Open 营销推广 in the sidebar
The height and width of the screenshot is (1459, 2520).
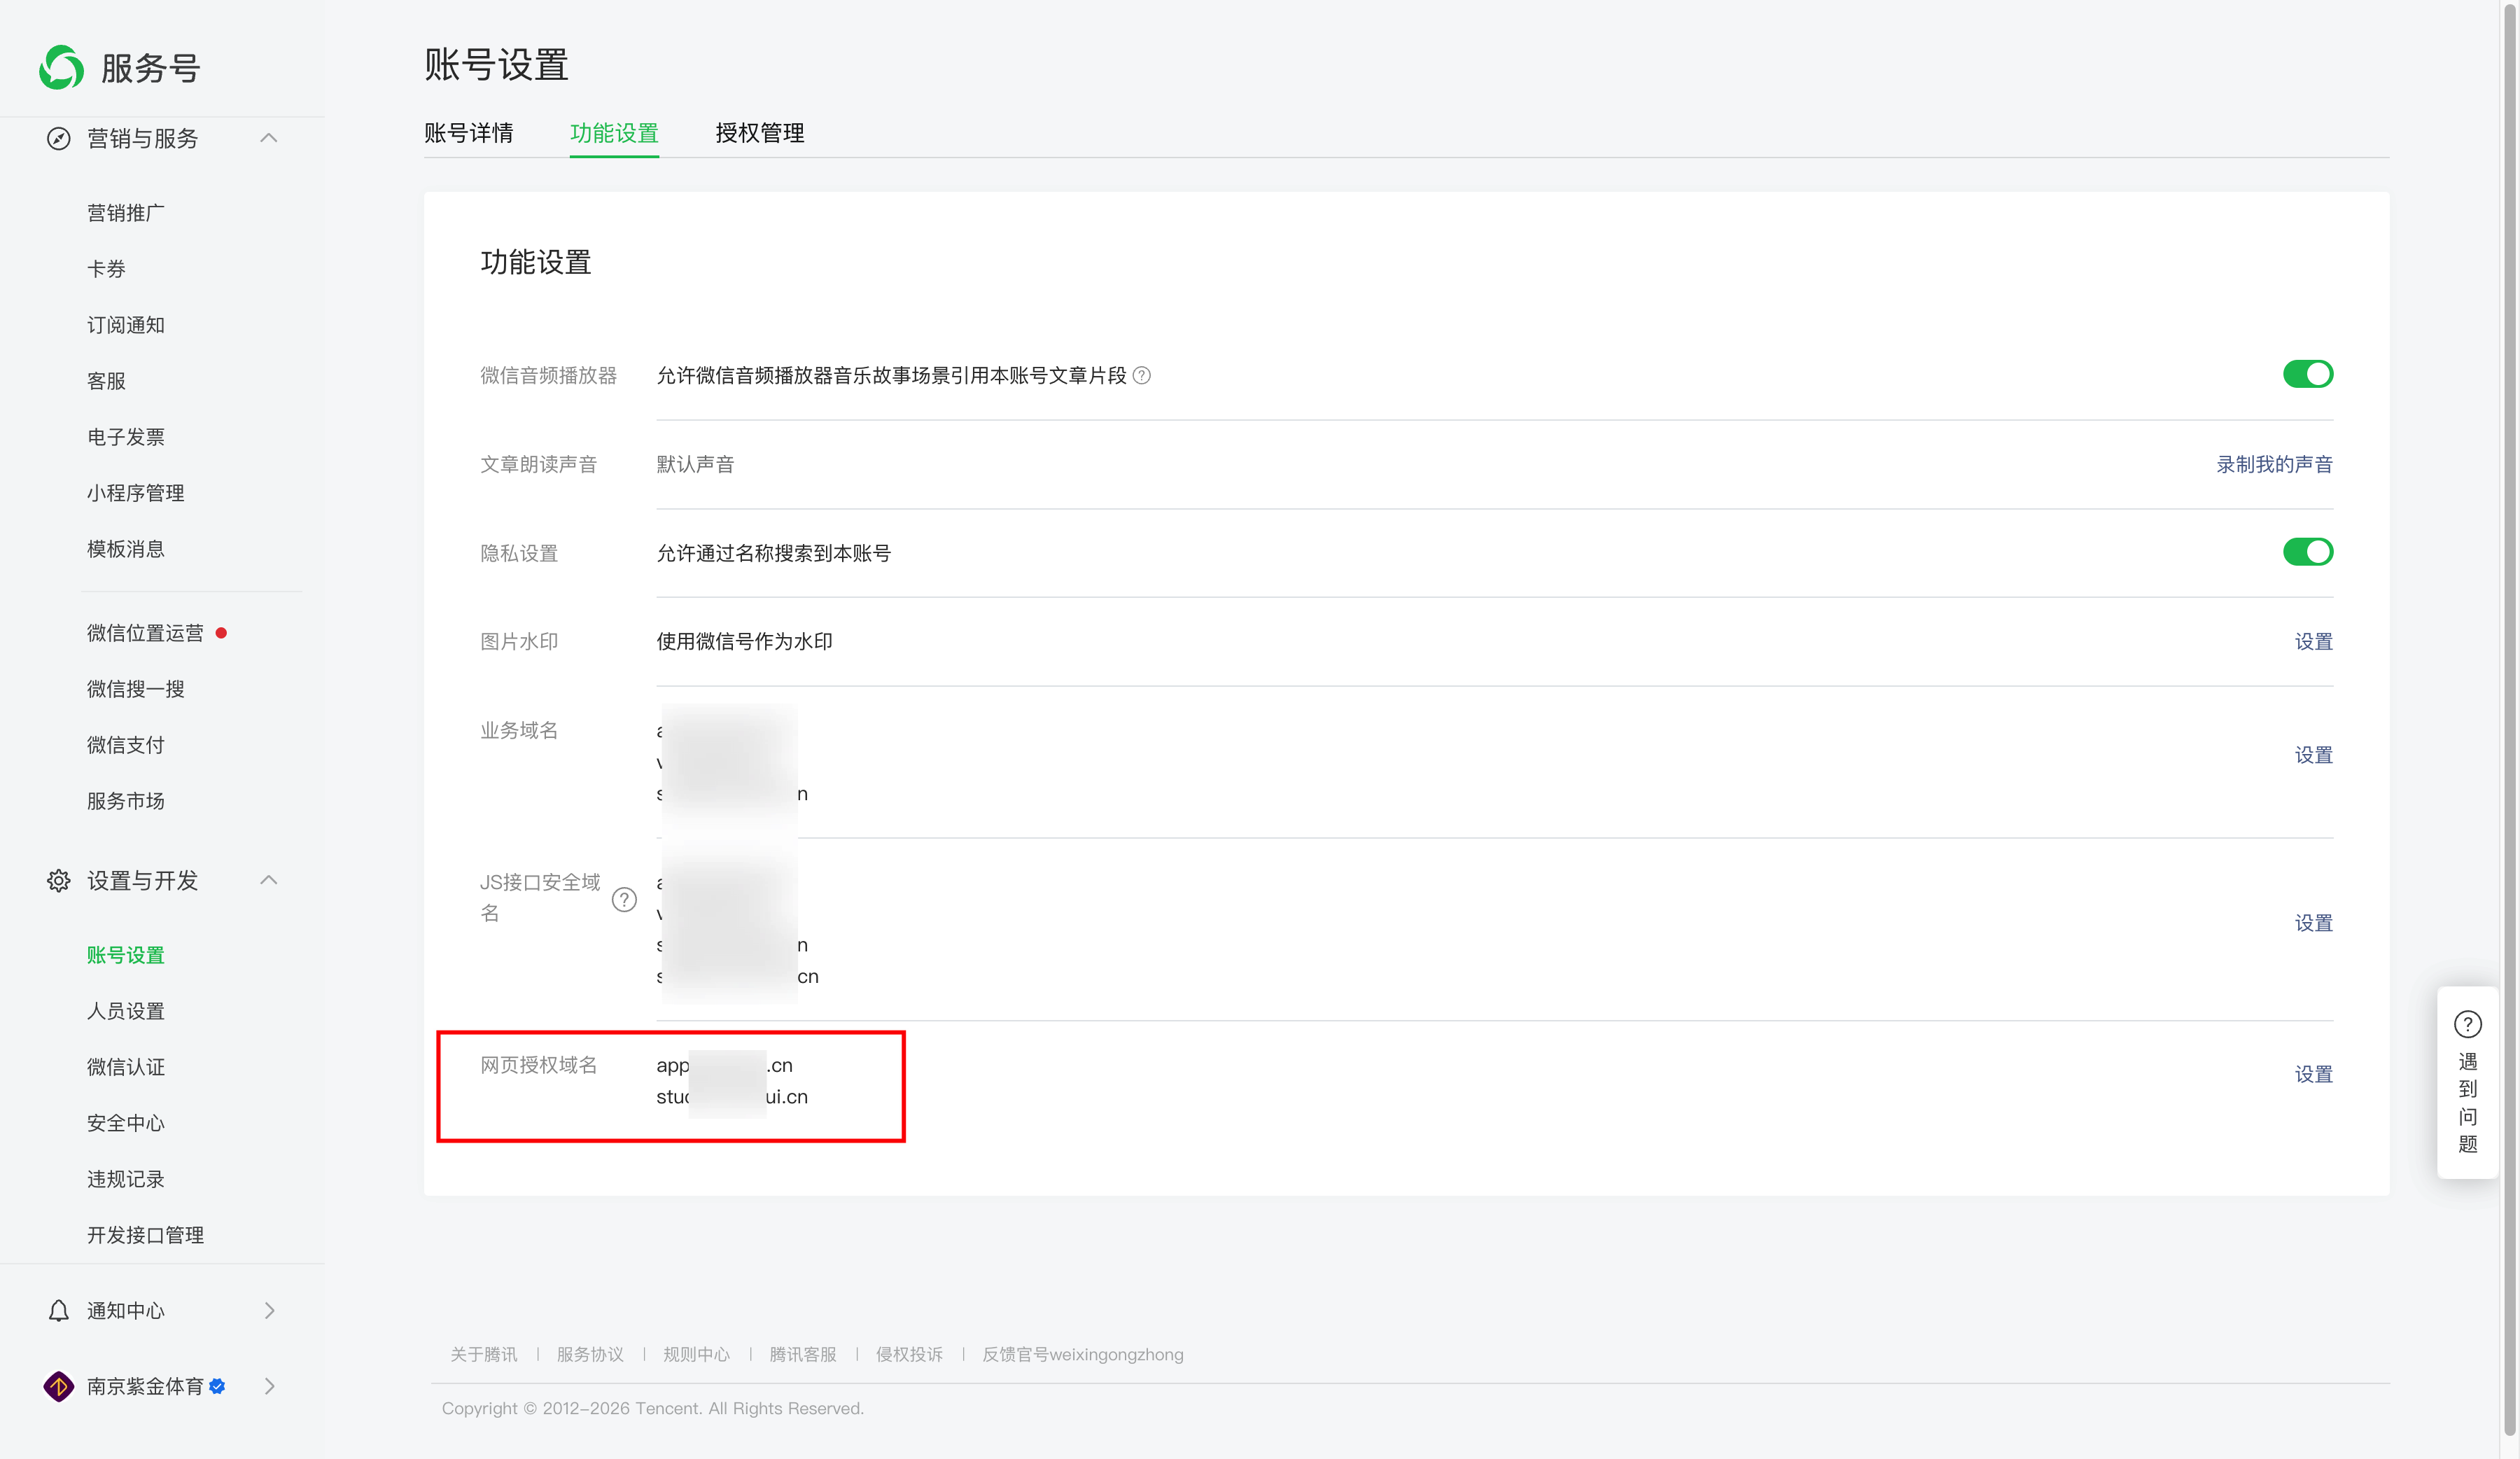click(x=126, y=213)
